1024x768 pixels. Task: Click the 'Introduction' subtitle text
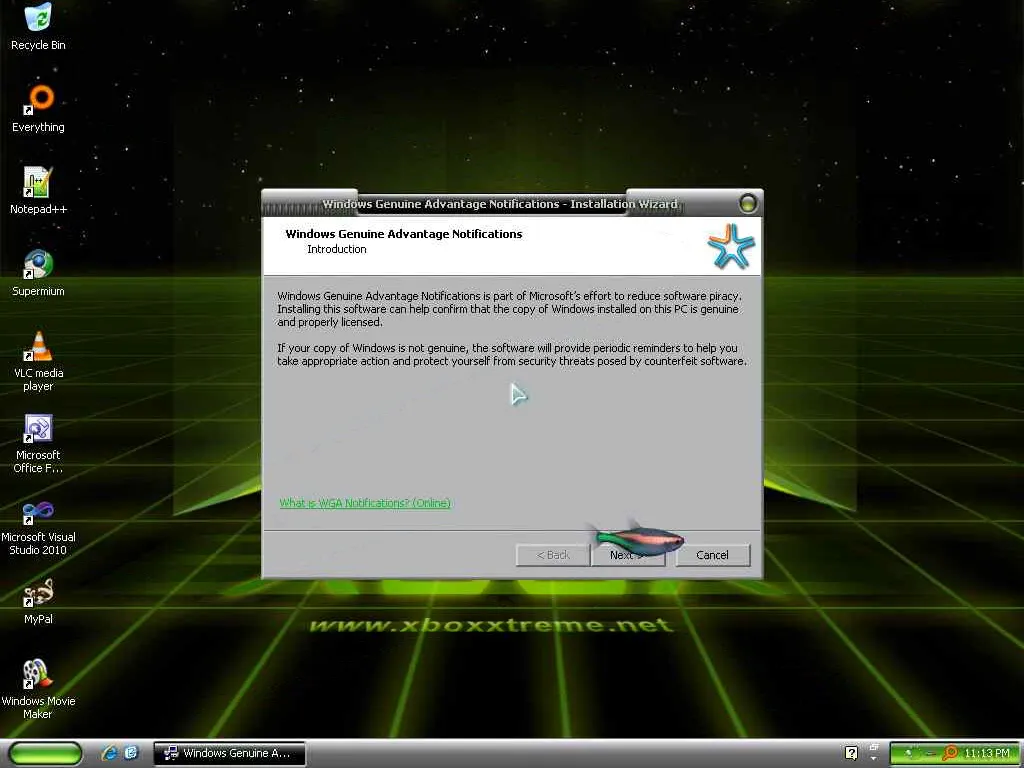click(x=337, y=249)
